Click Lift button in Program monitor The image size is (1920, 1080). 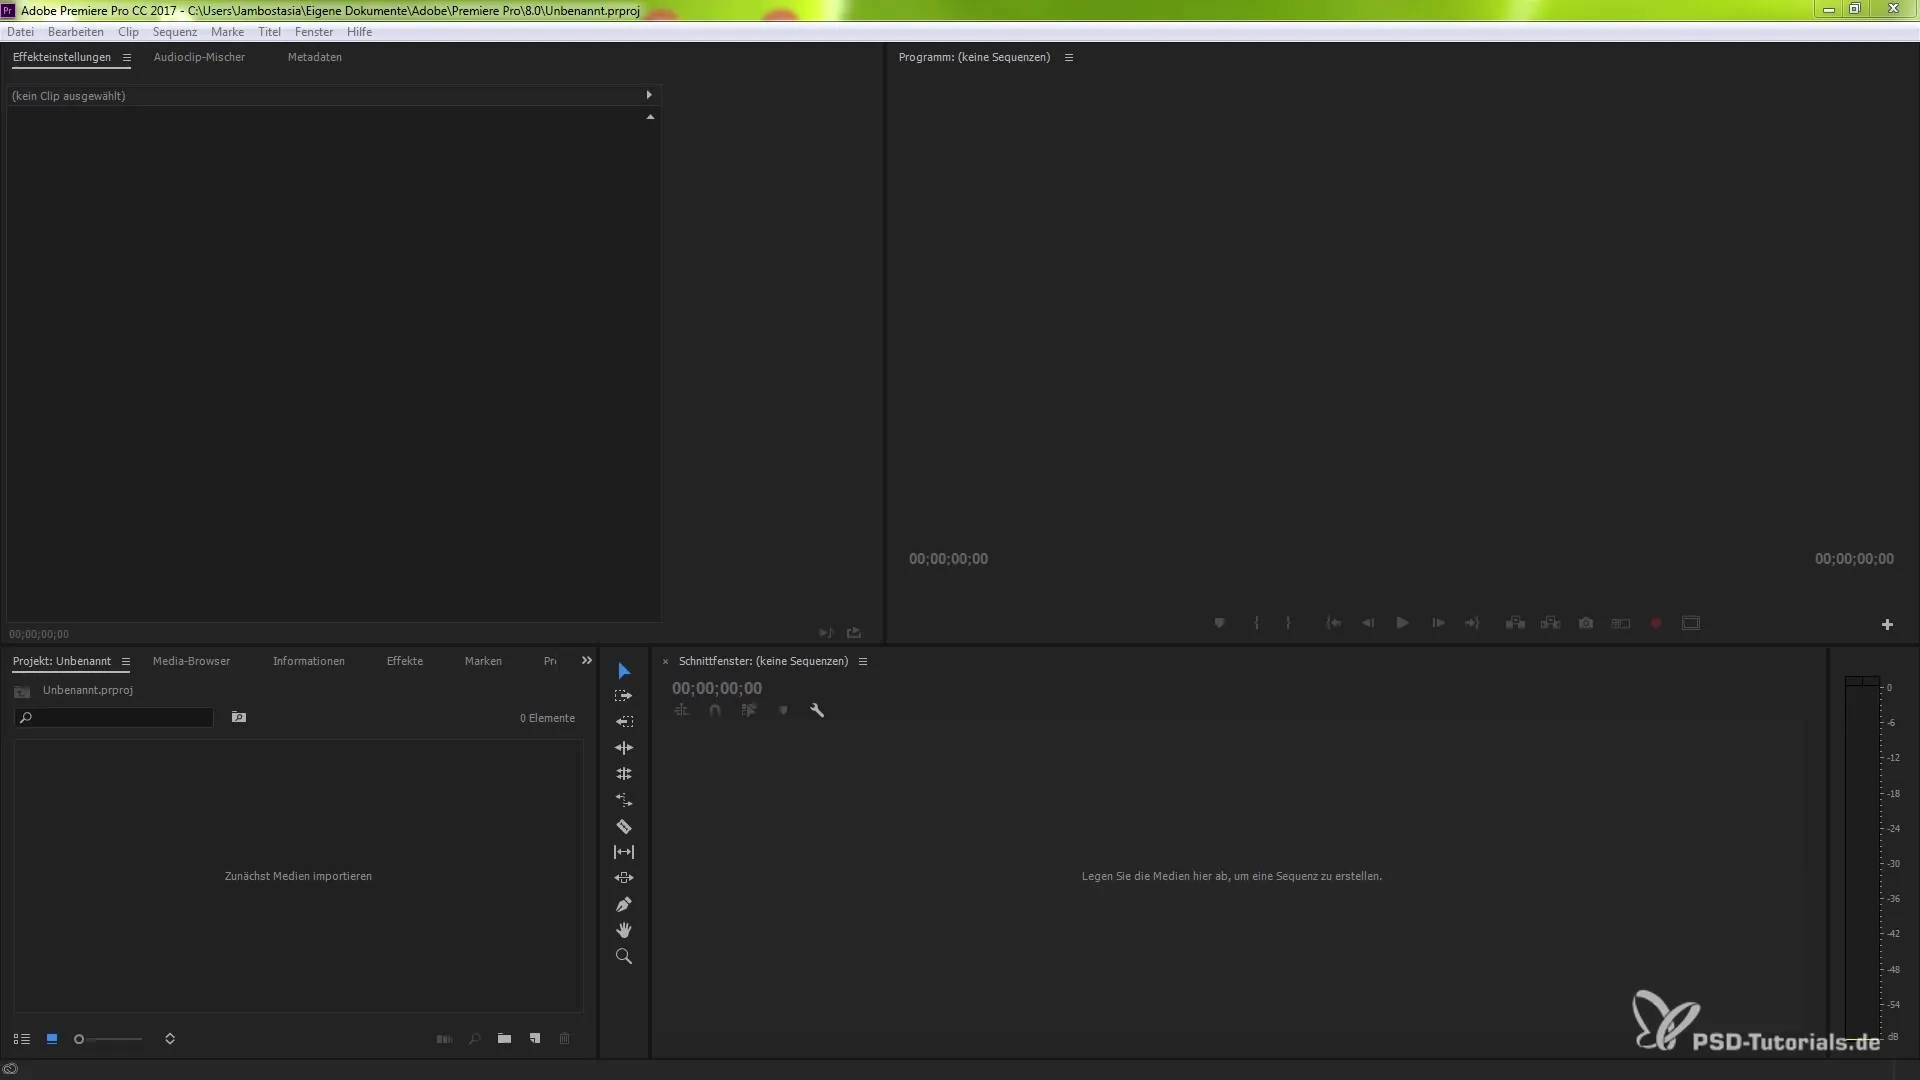pos(1516,623)
